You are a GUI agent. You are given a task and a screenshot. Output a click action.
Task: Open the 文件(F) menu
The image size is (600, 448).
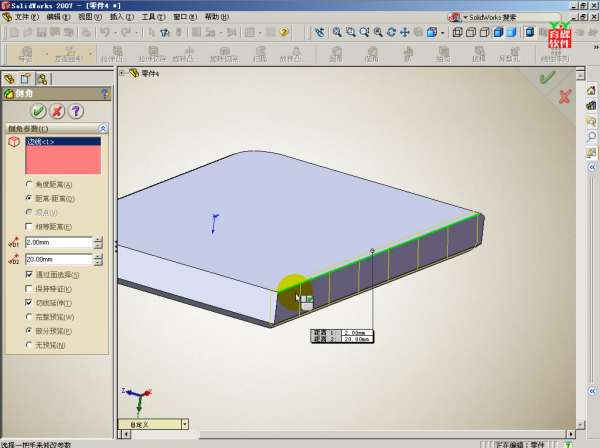pos(26,17)
